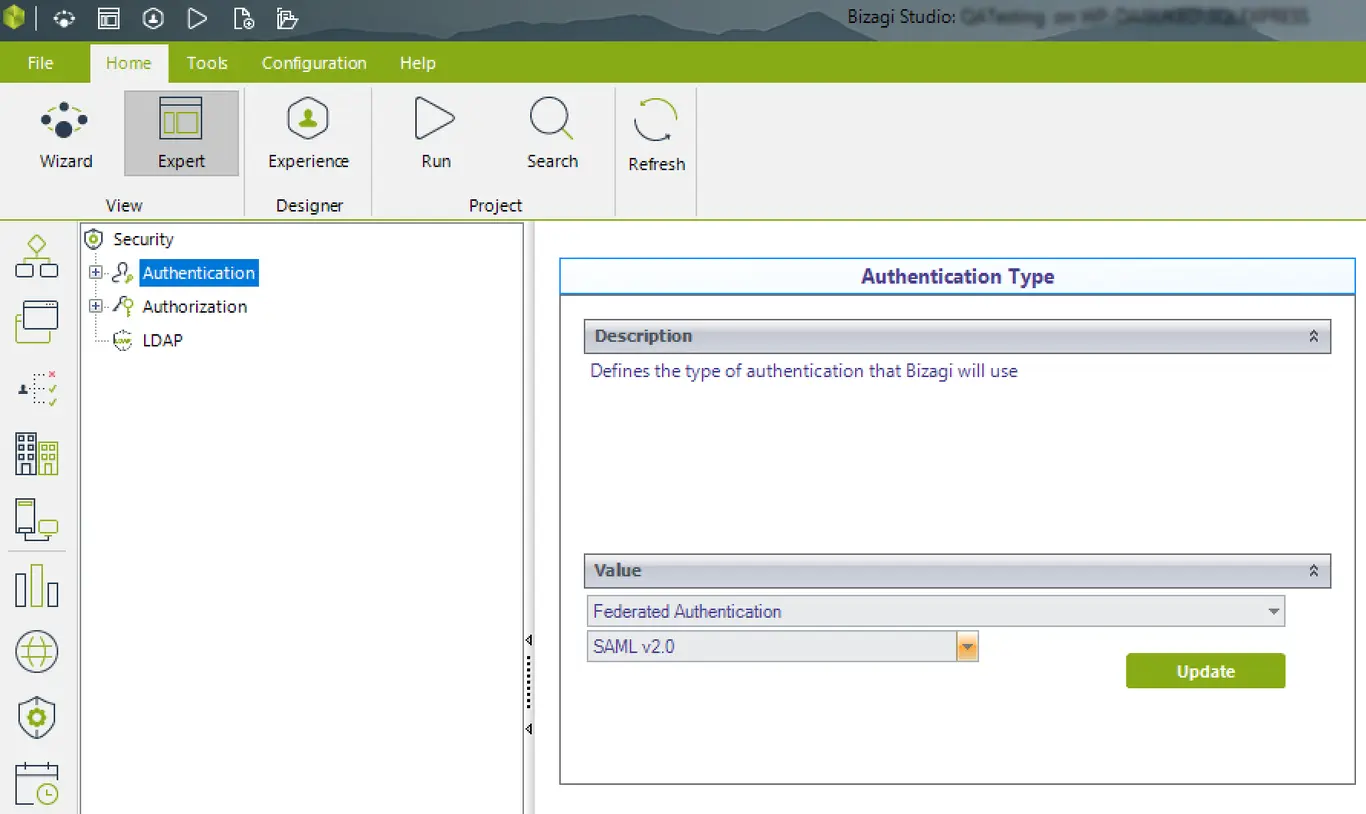Open project Search
The height and width of the screenshot is (814, 1366).
[x=552, y=134]
